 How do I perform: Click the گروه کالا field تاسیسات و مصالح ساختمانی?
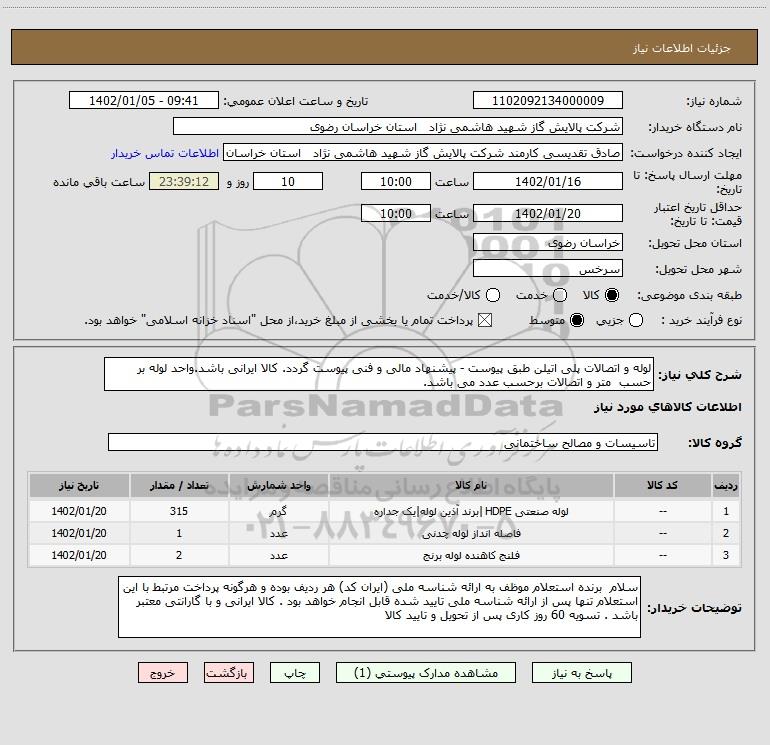383,442
